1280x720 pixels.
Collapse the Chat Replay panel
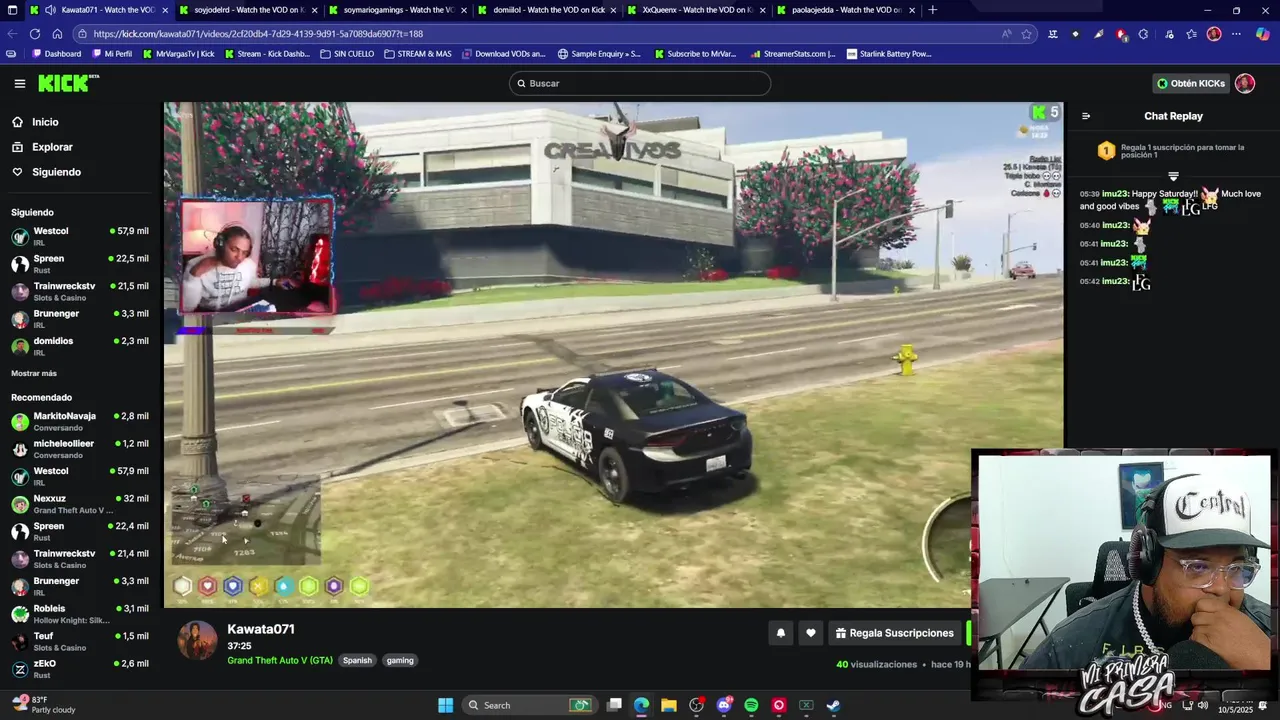point(1086,116)
